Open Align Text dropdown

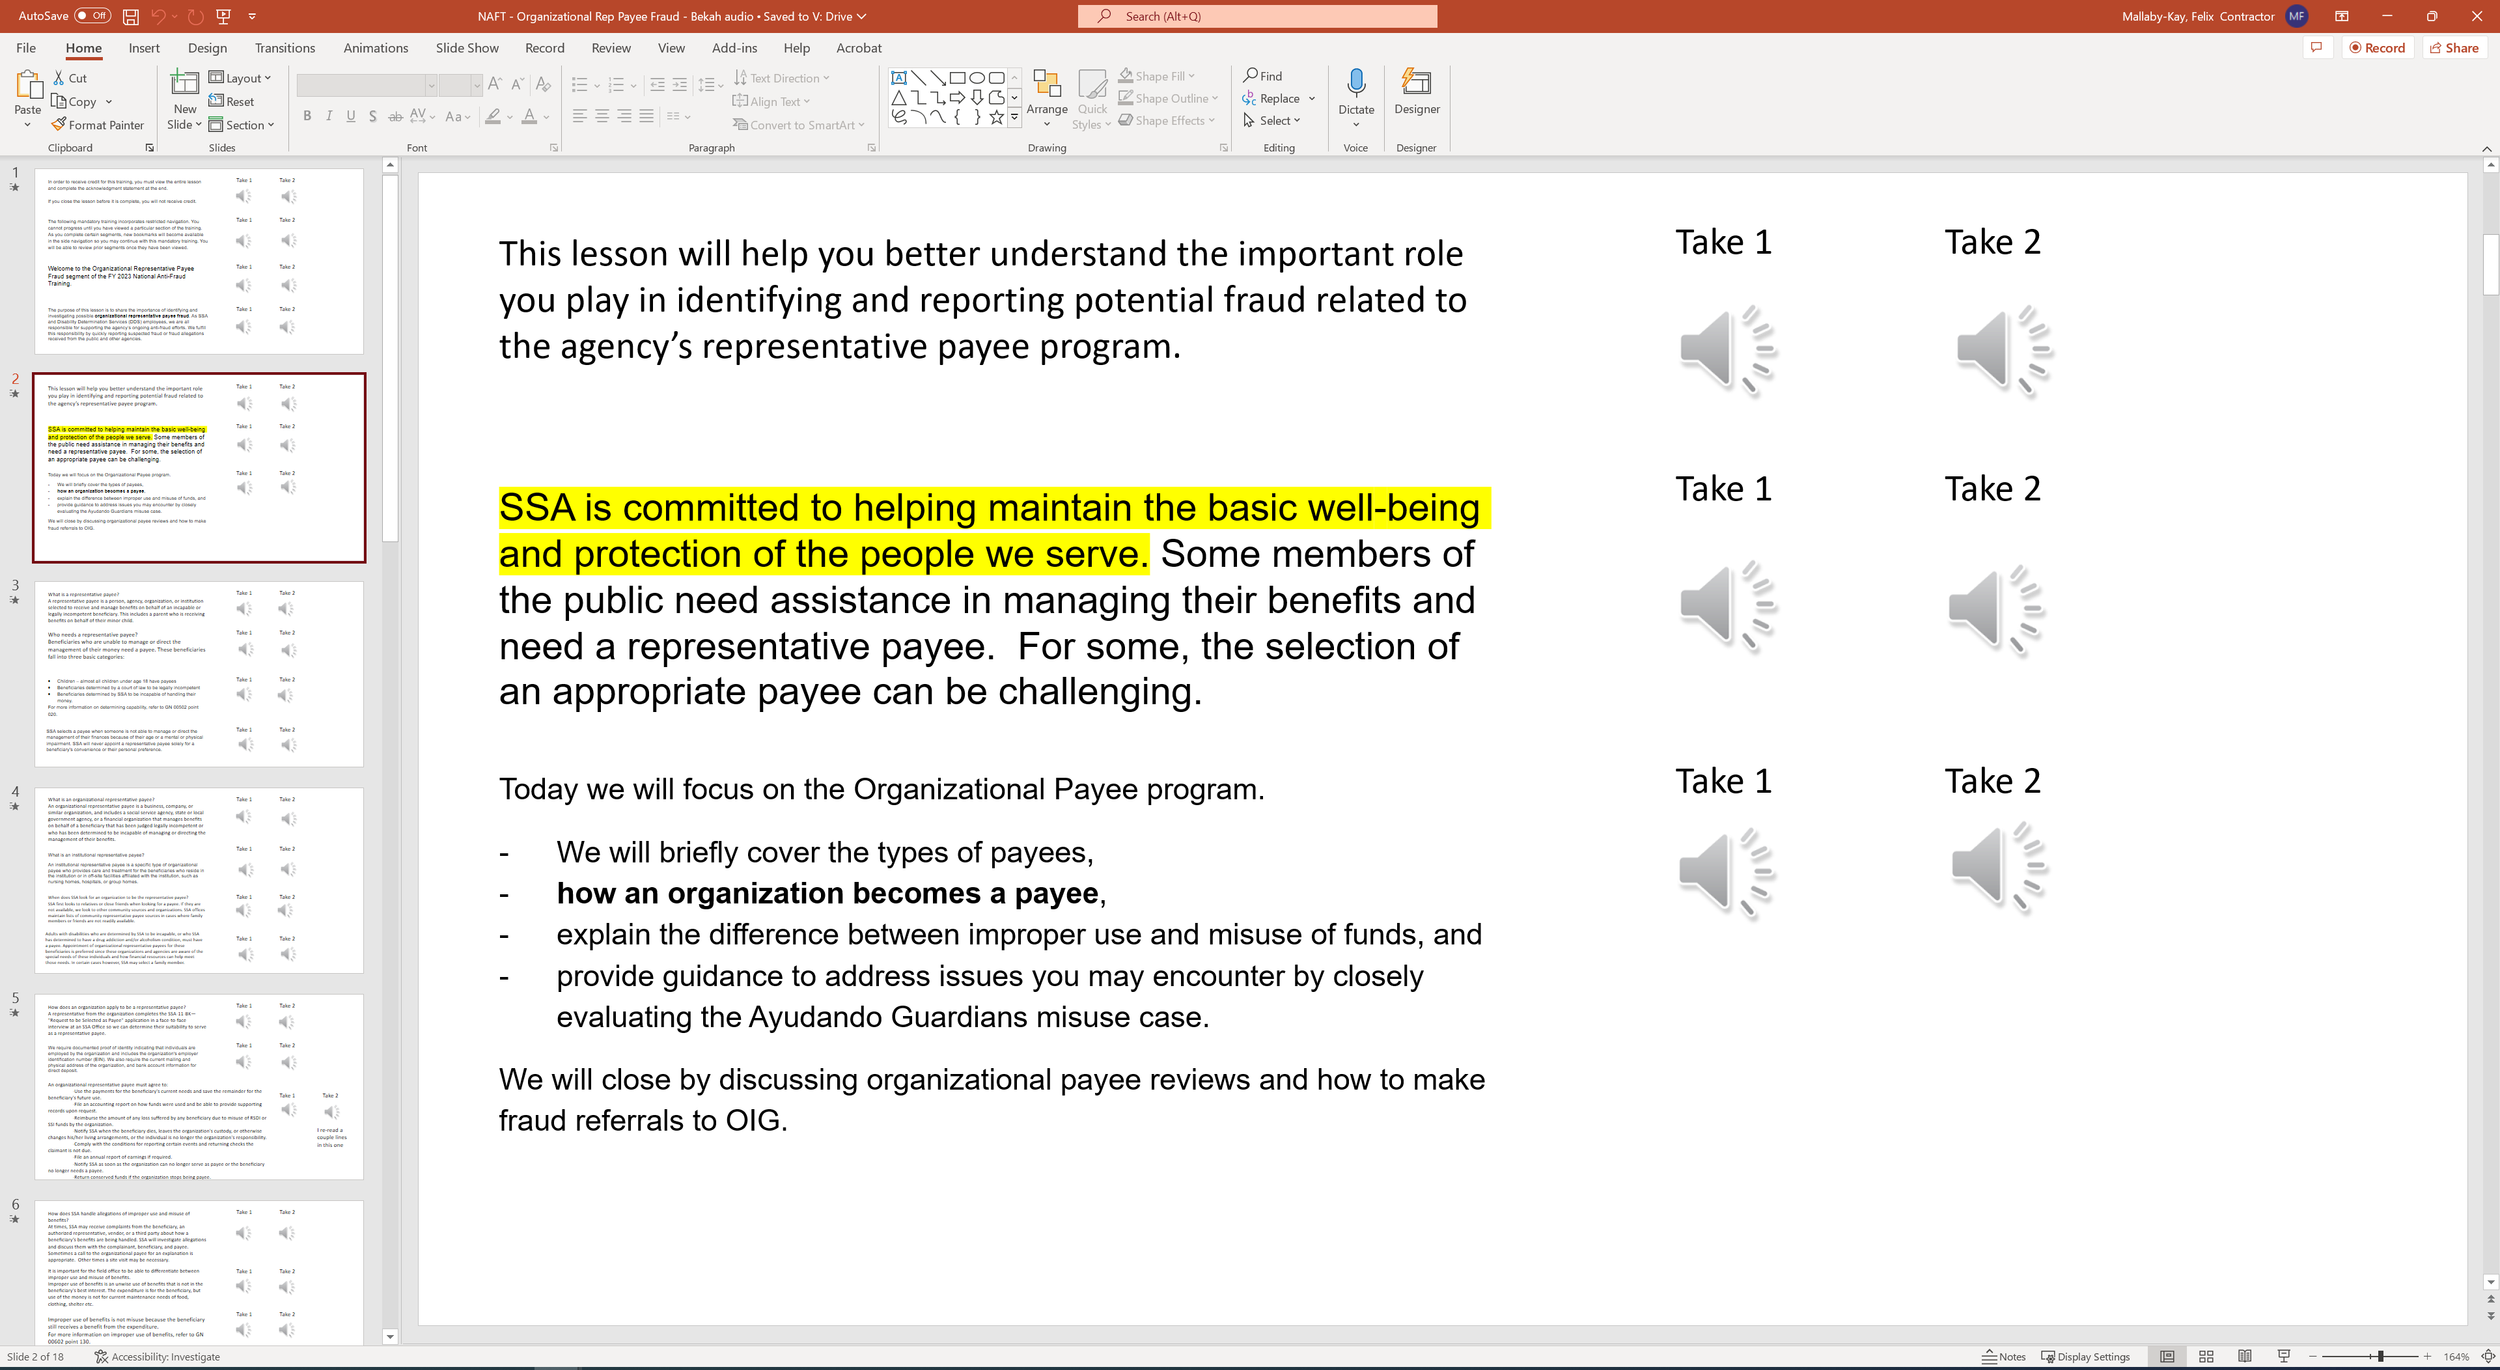771,101
